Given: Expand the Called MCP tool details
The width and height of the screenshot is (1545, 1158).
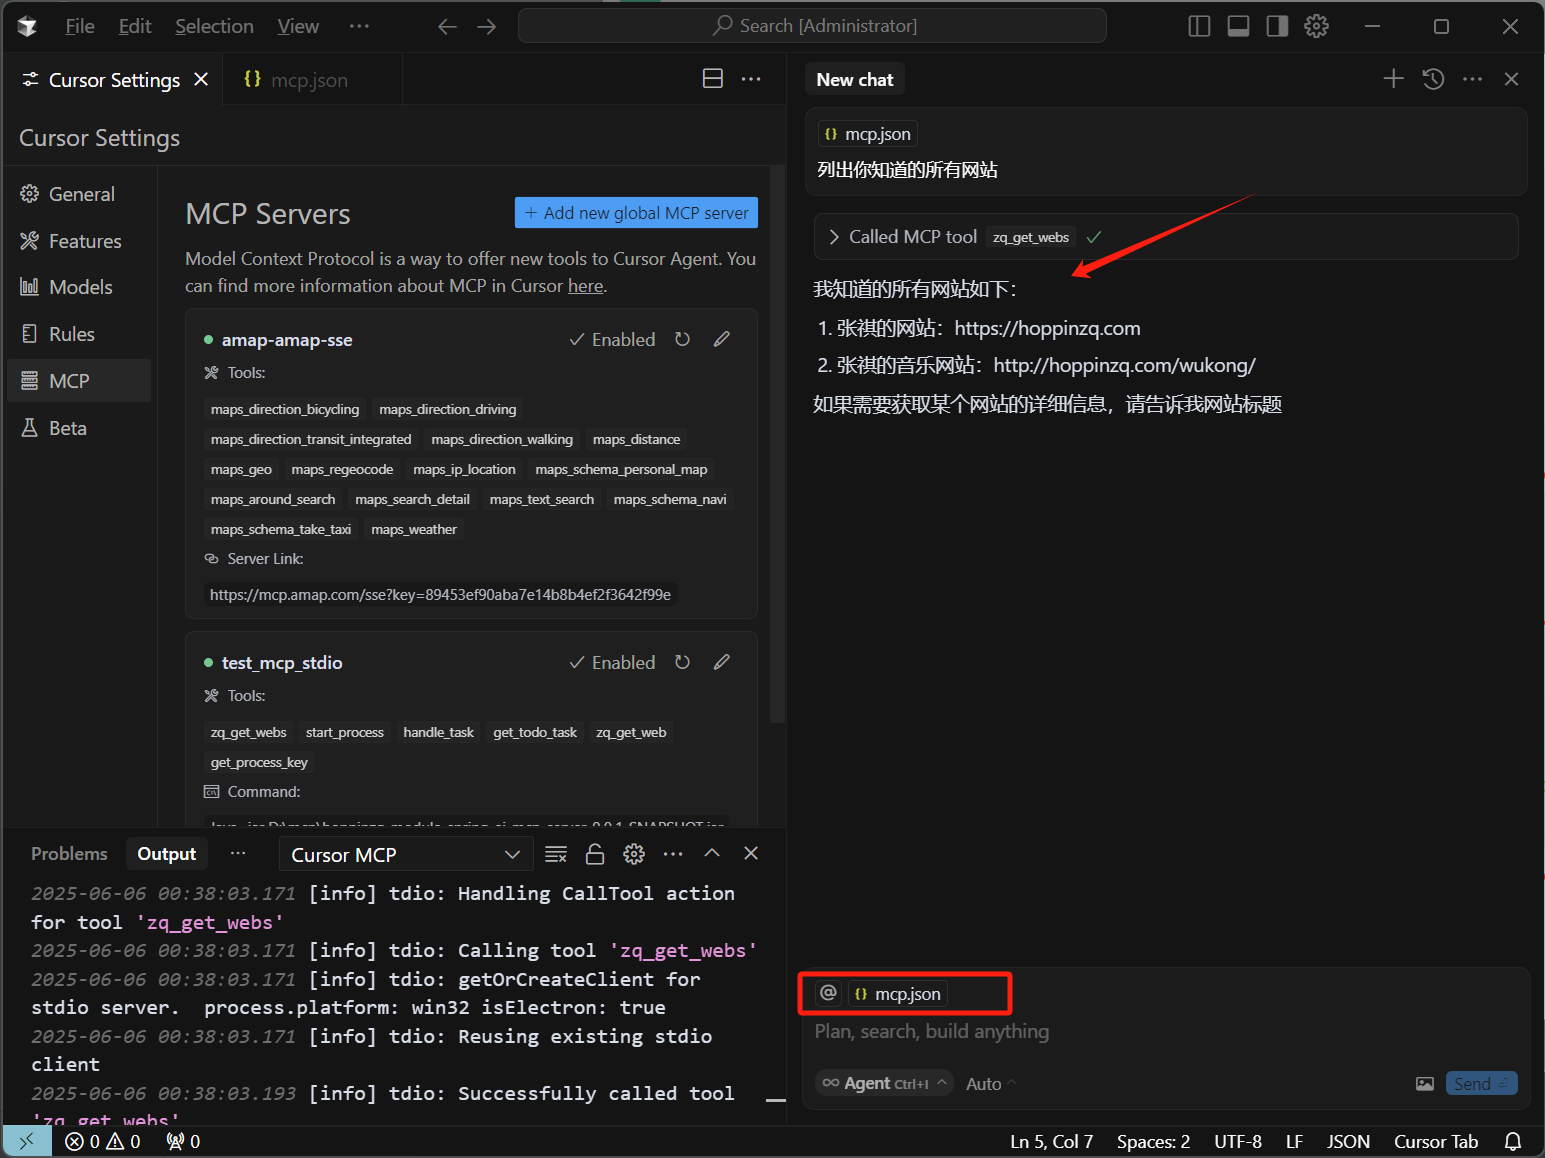Looking at the screenshot, I should tap(834, 237).
